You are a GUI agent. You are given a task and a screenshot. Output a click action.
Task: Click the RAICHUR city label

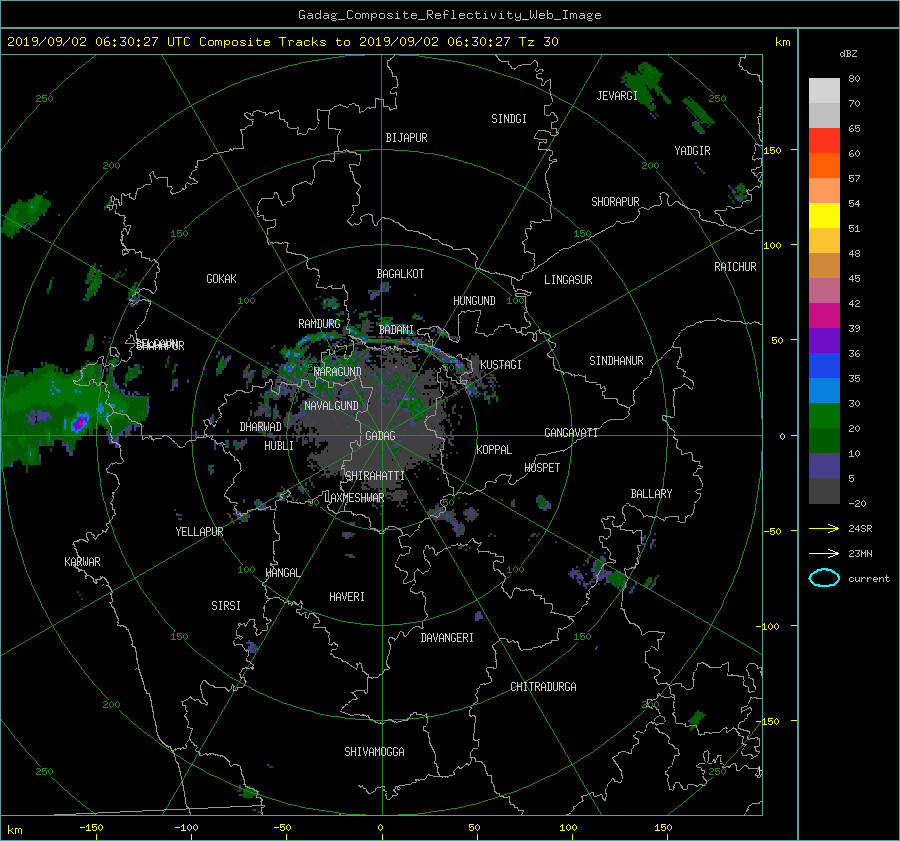(735, 267)
